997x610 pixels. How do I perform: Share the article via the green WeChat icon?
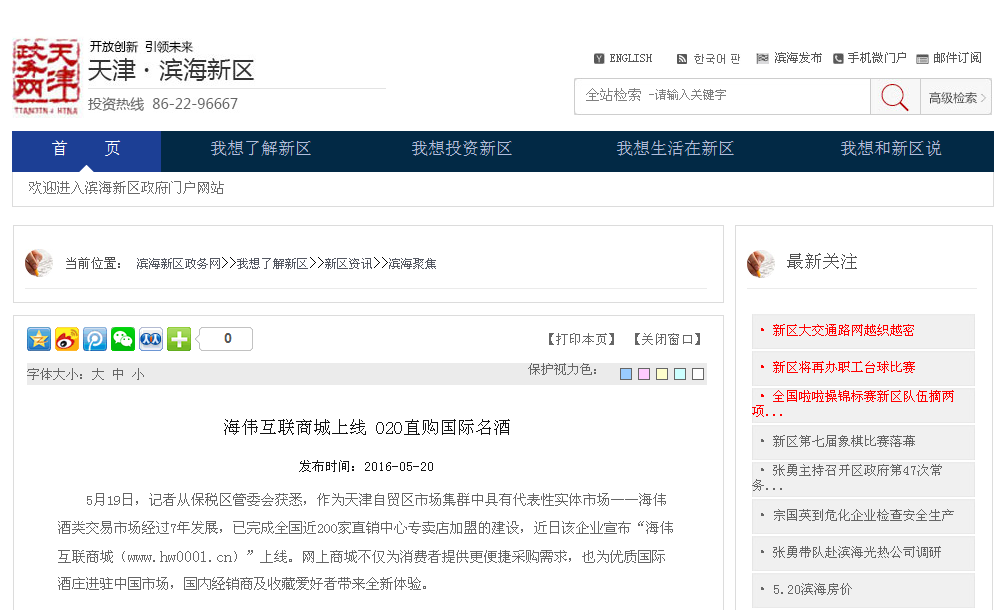pos(123,339)
